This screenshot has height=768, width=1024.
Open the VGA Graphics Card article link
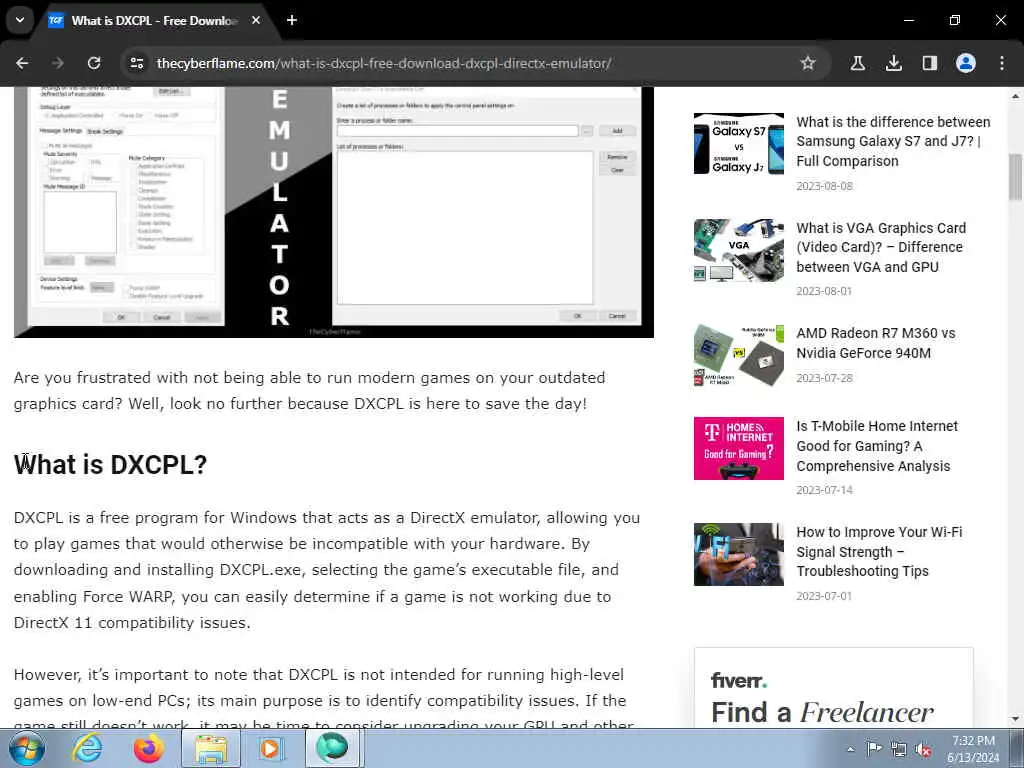click(881, 247)
